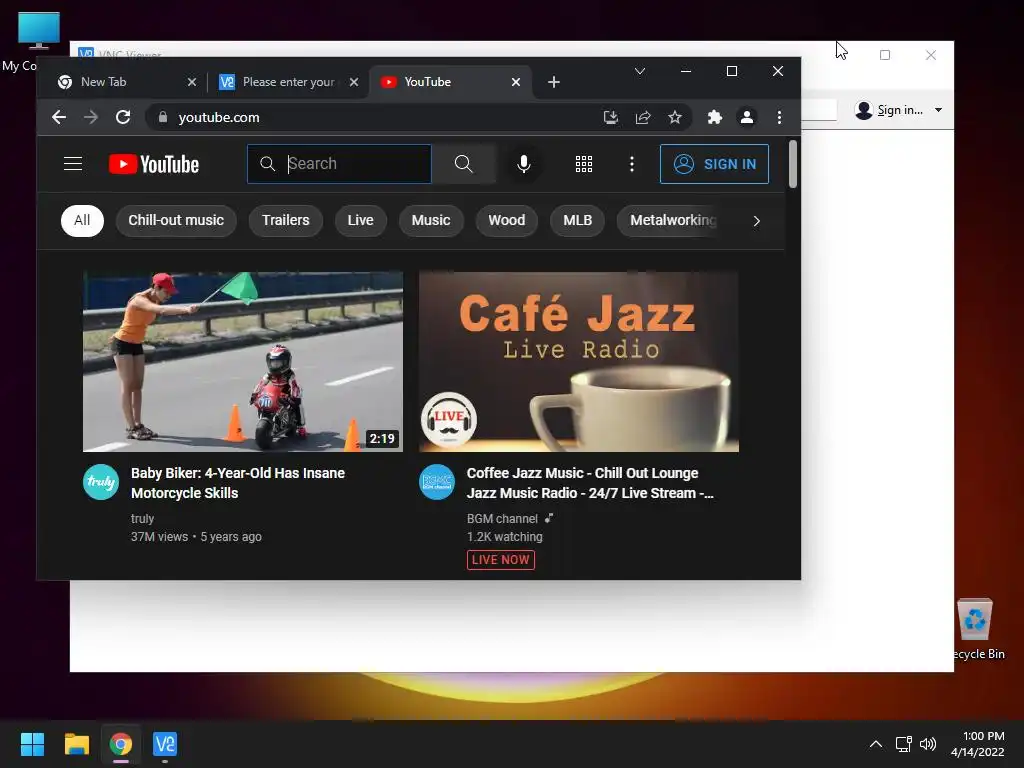Bookmark this tab with star icon
Viewport: 1024px width, 768px height.
pos(675,117)
